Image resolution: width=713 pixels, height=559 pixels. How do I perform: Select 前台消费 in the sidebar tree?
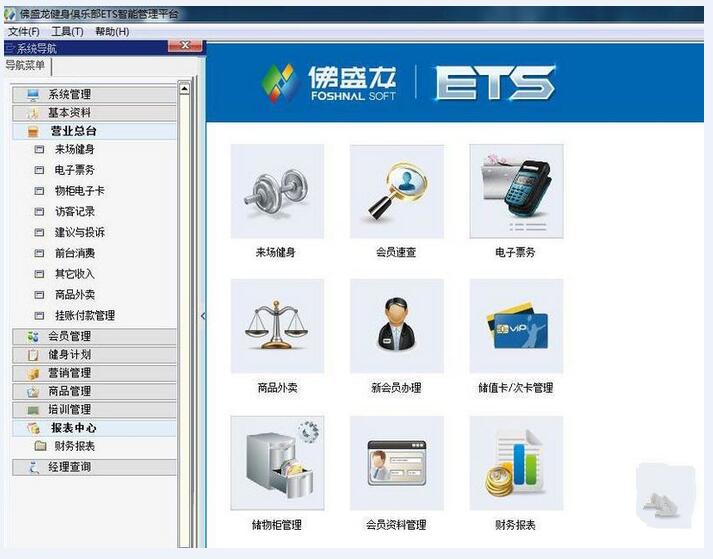(x=75, y=253)
